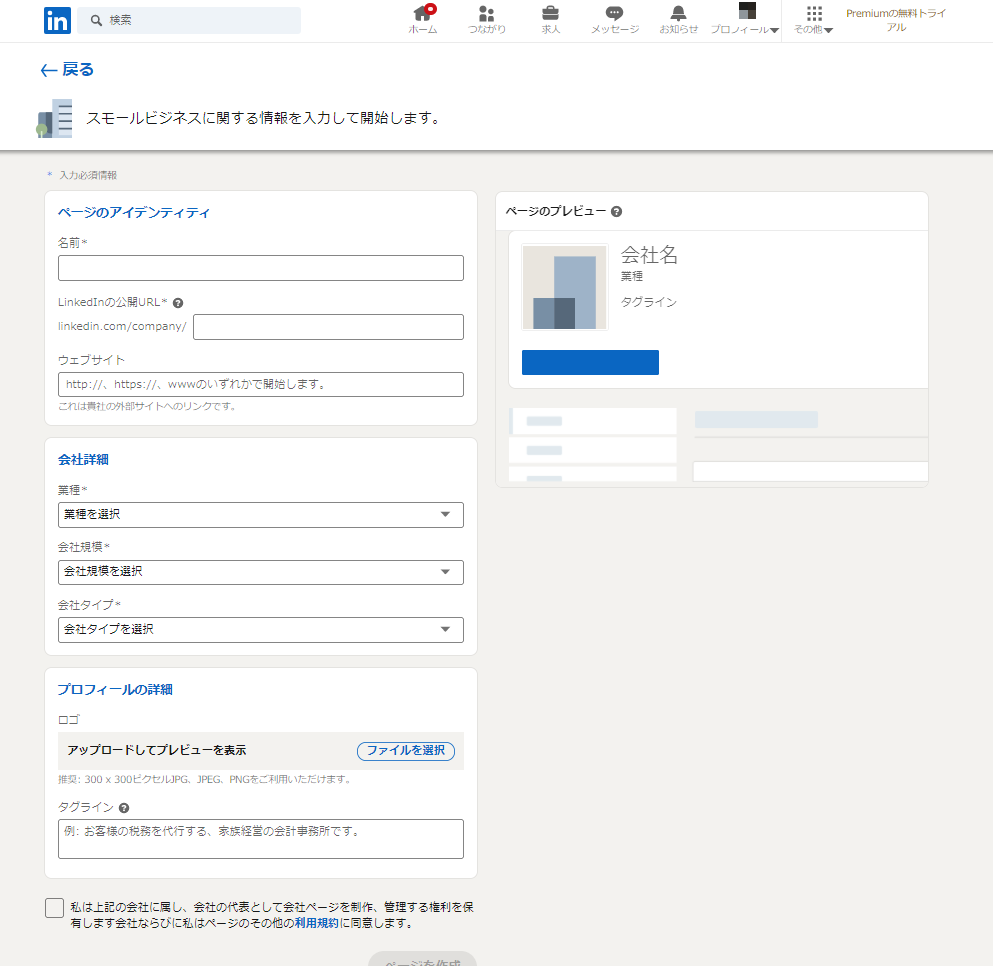Click the 求人 (Jobs) briefcase icon

tap(550, 14)
